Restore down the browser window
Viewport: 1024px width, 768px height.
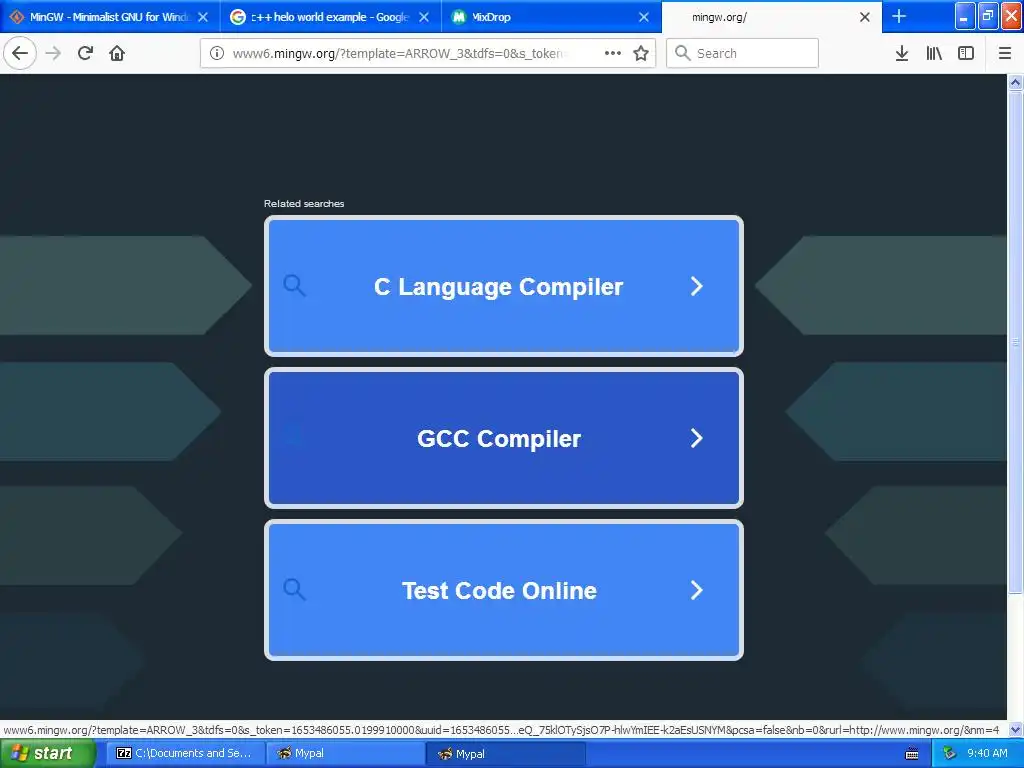[x=987, y=16]
